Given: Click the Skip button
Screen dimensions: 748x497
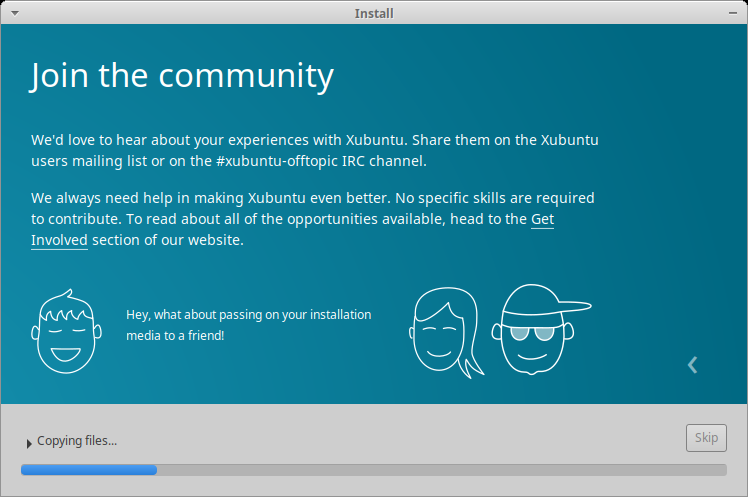Looking at the screenshot, I should coord(706,438).
